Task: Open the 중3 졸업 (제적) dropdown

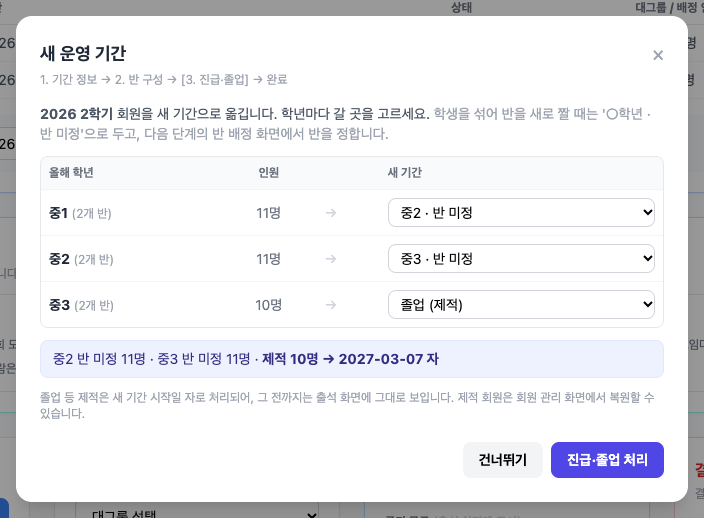Action: coord(521,305)
